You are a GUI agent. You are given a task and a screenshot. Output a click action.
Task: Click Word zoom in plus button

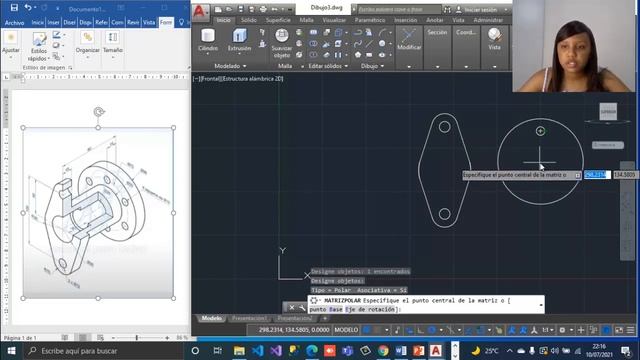pyautogui.click(x=167, y=338)
